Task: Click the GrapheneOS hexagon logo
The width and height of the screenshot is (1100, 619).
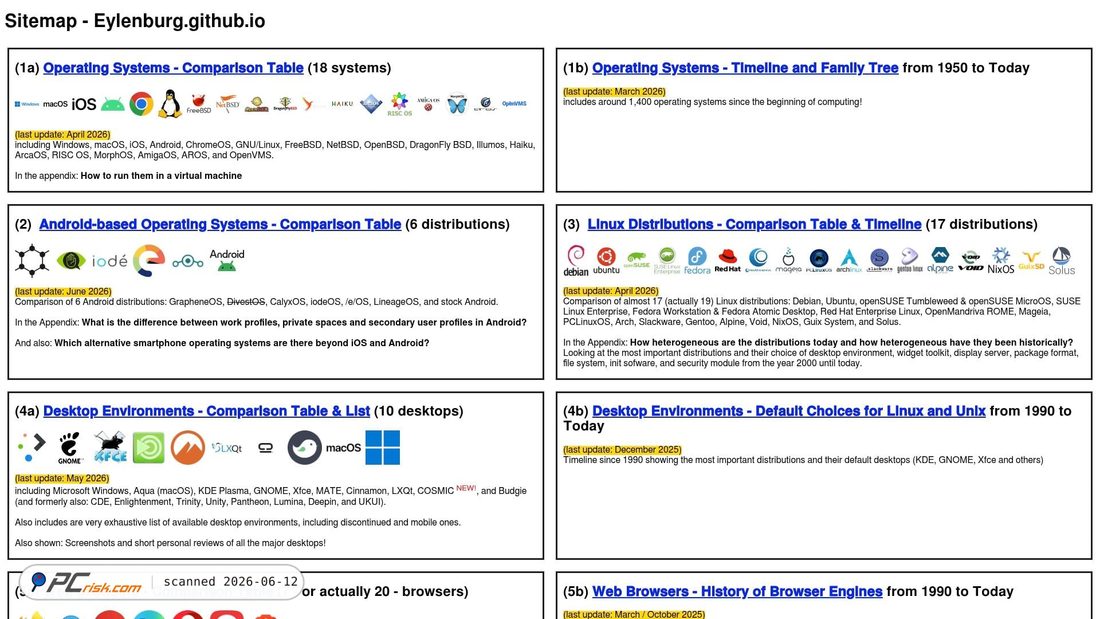Action: (x=32, y=260)
